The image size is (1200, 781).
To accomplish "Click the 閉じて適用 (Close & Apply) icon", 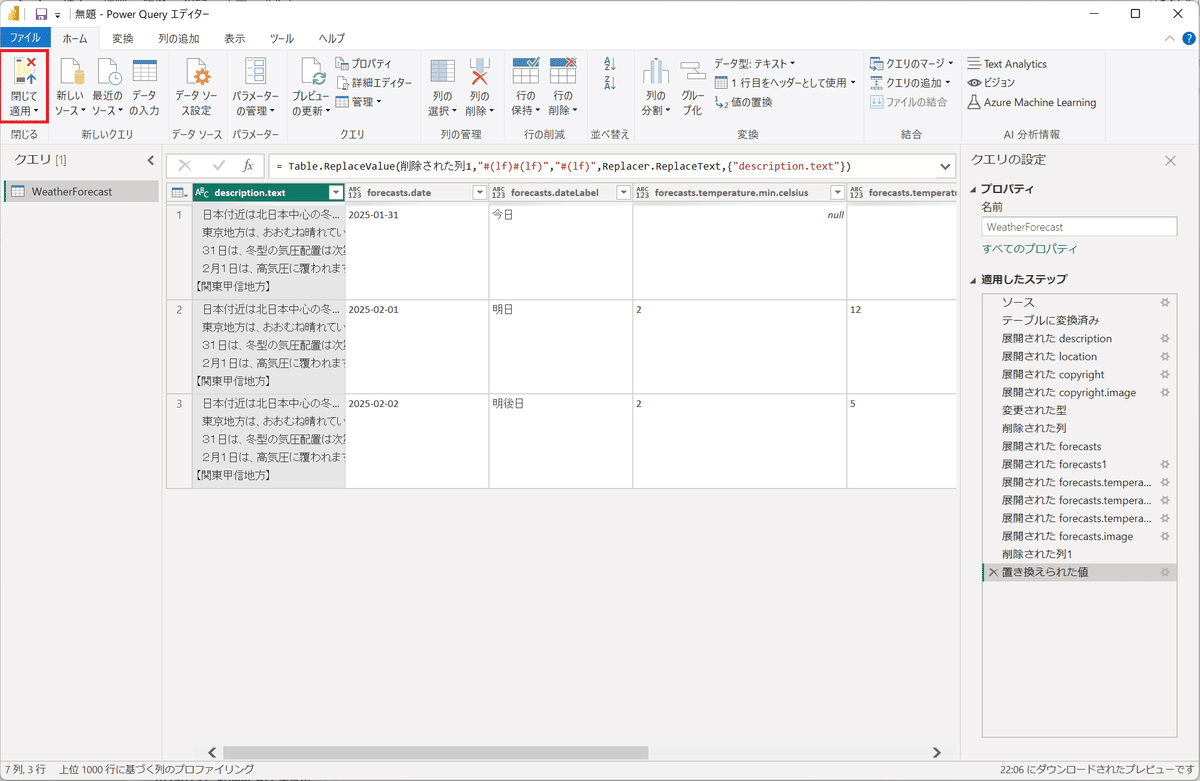I will (x=24, y=72).
